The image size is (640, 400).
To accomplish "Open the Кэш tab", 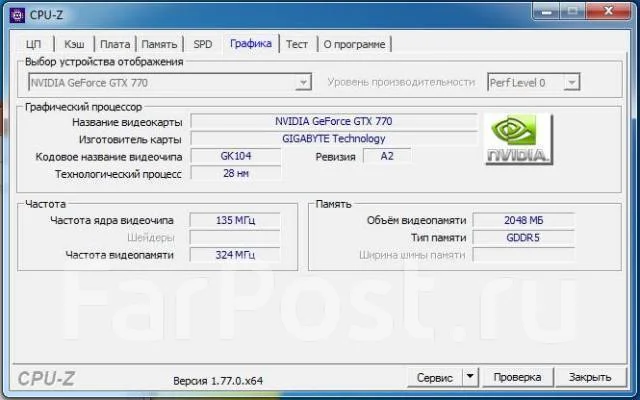I will pos(74,44).
